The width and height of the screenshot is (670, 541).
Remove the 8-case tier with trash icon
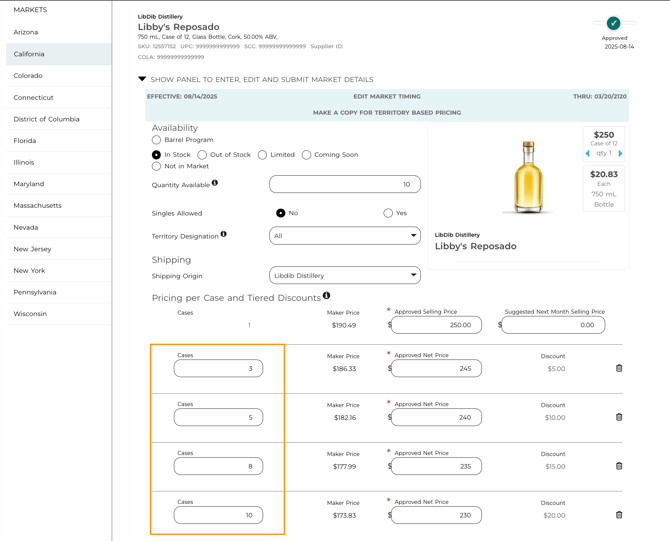619,466
